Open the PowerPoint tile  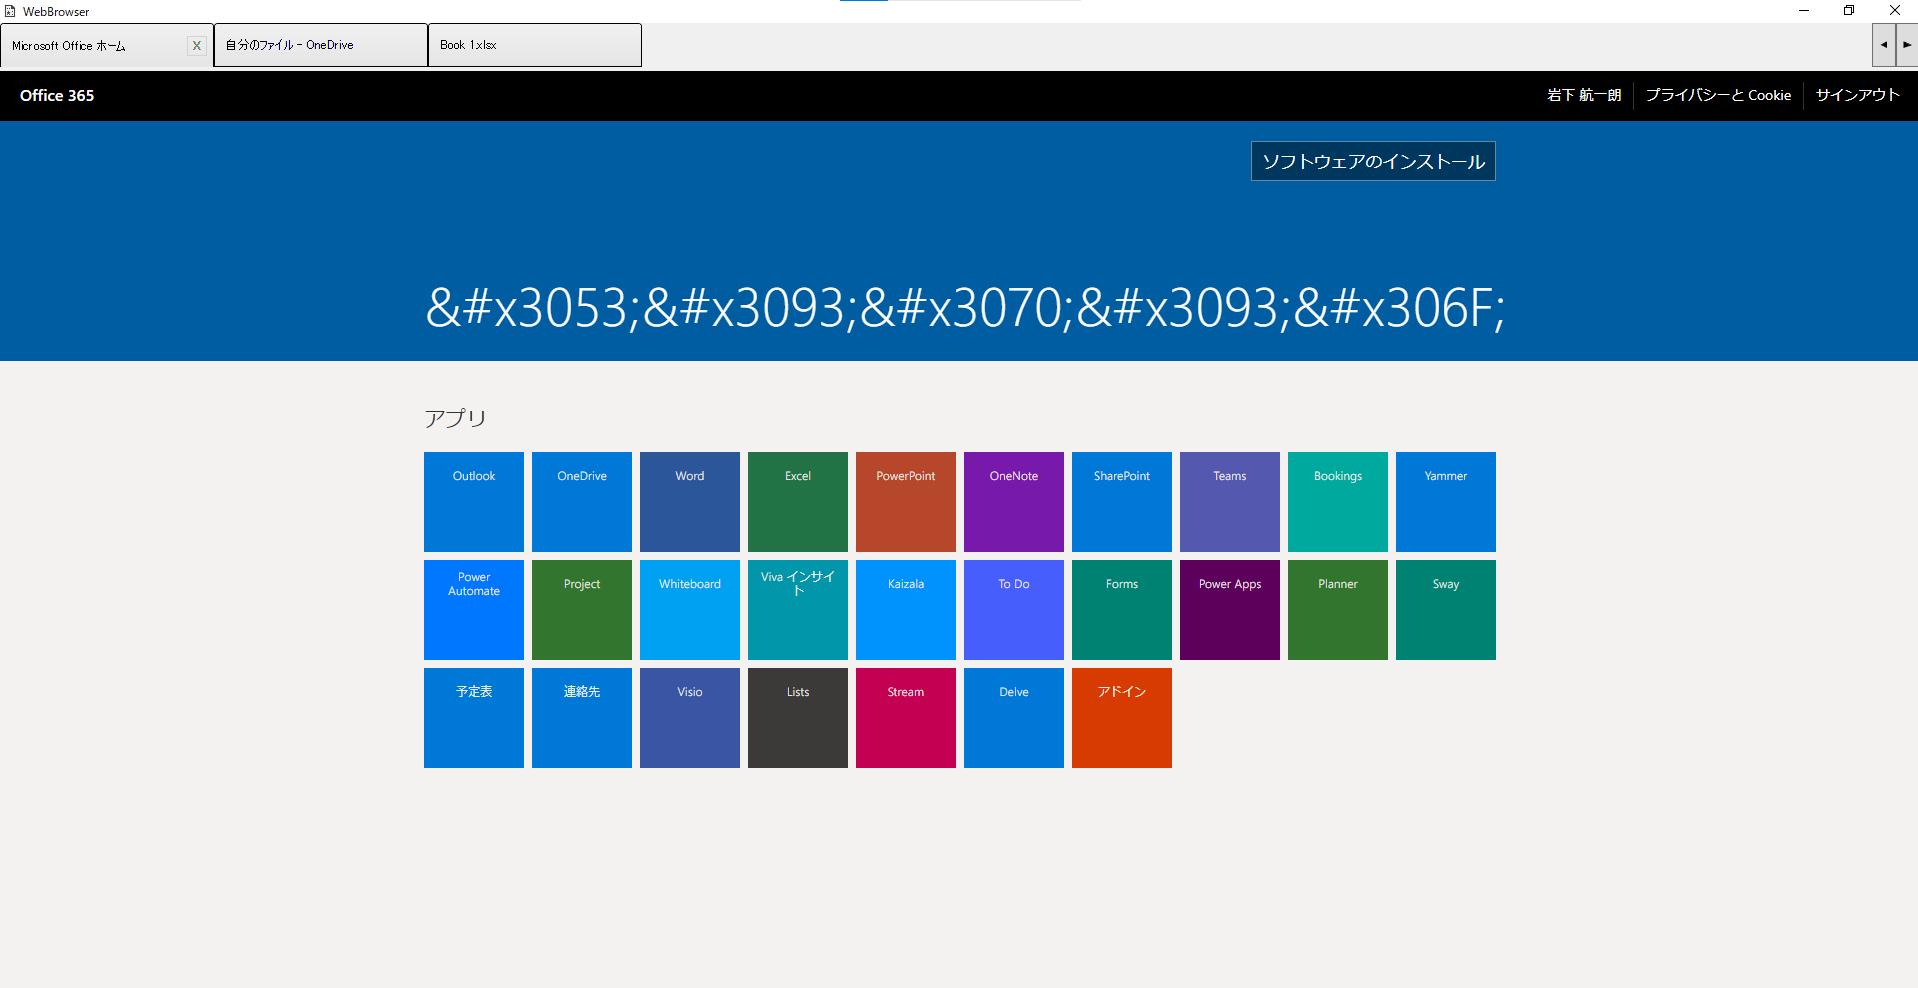pyautogui.click(x=906, y=502)
